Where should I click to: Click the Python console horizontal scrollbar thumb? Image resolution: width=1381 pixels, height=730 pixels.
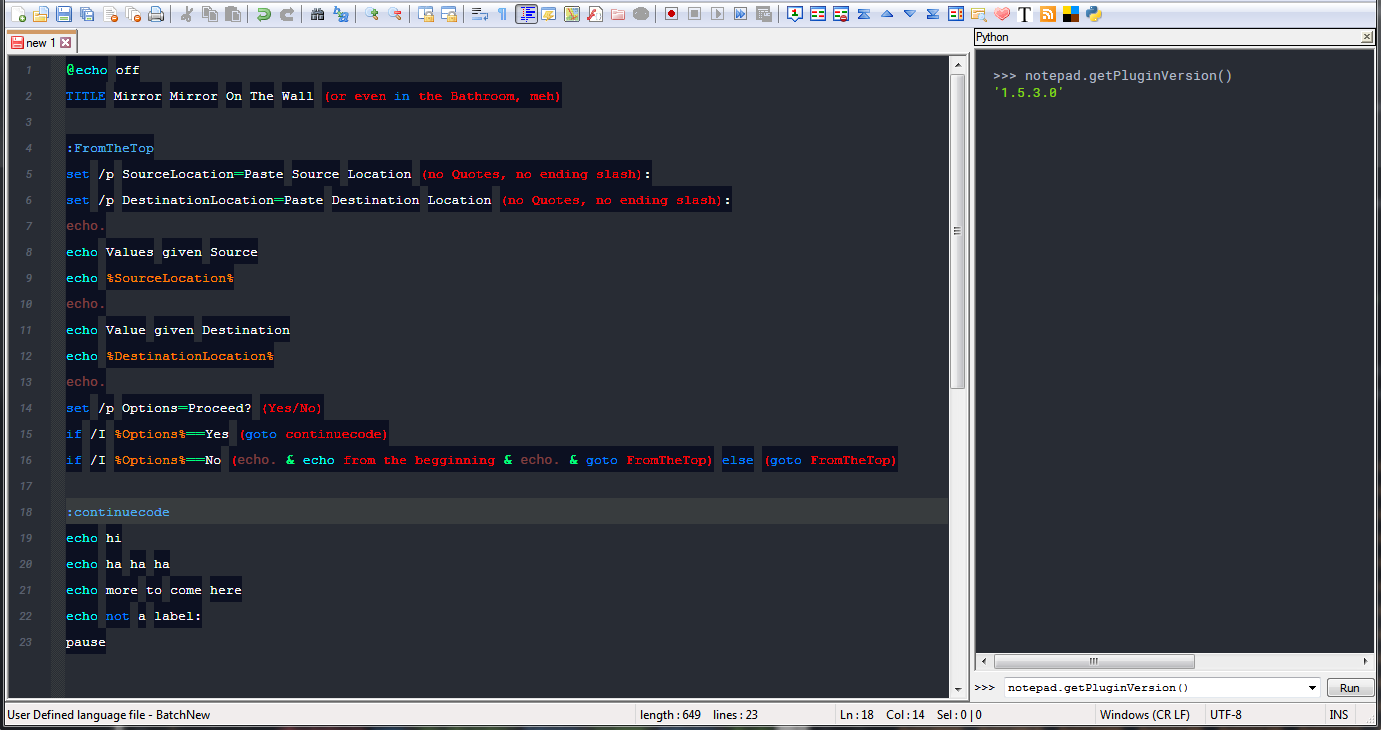[1094, 661]
